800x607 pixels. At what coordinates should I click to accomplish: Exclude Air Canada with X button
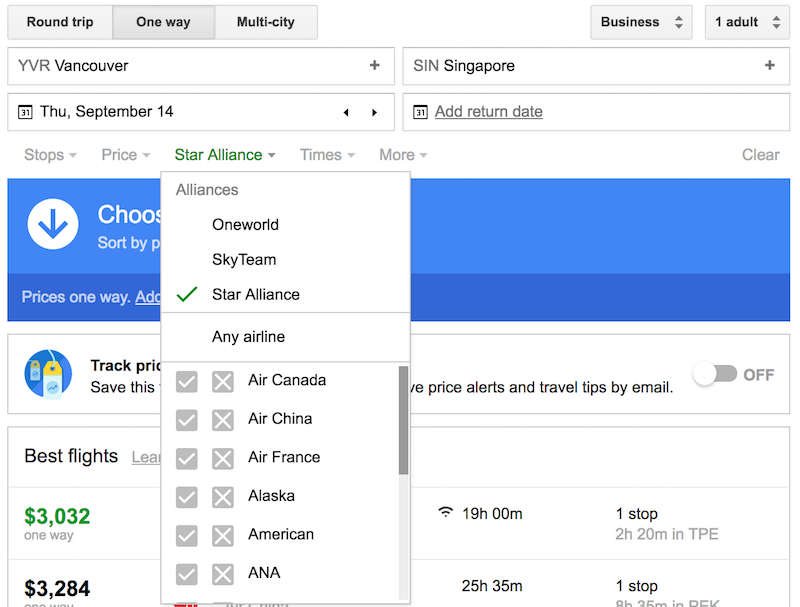(223, 382)
